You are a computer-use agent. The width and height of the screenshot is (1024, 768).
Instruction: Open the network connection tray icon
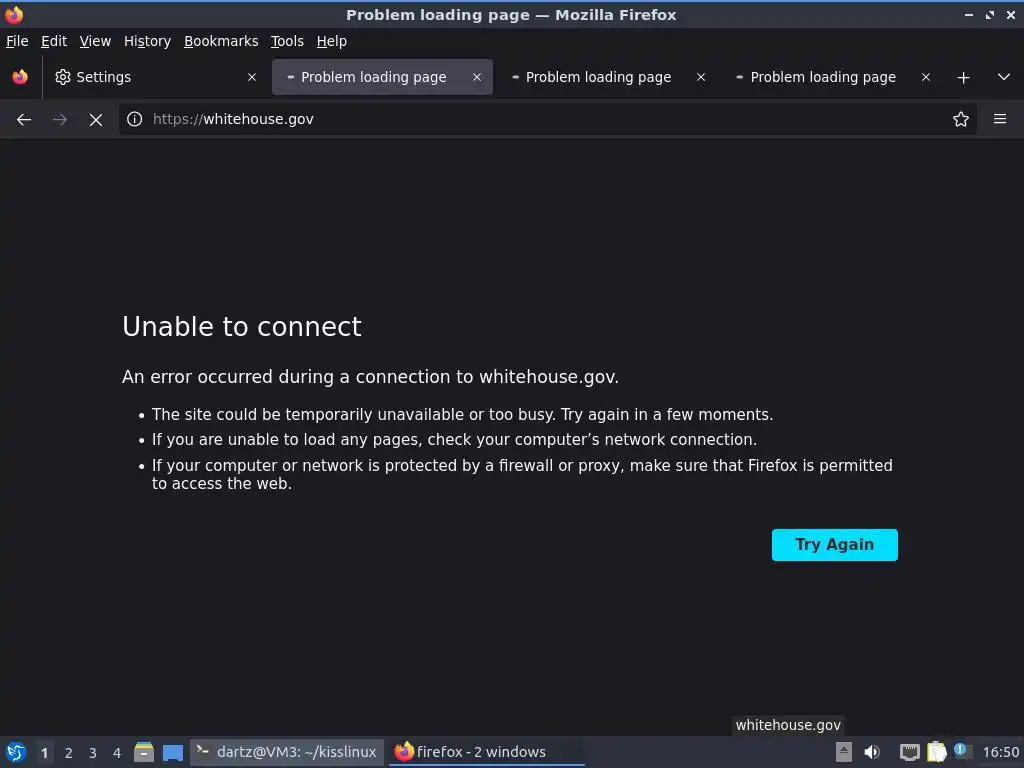(x=909, y=752)
